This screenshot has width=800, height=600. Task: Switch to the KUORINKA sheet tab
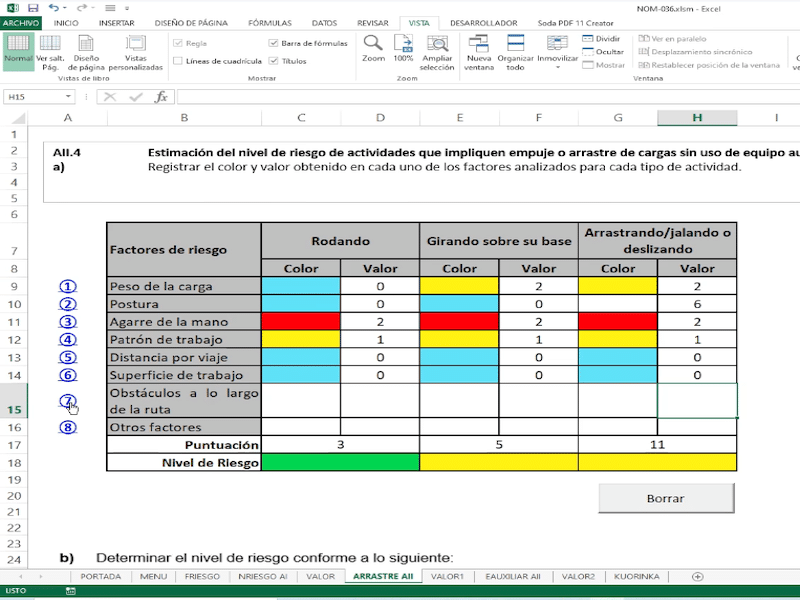[x=636, y=577]
